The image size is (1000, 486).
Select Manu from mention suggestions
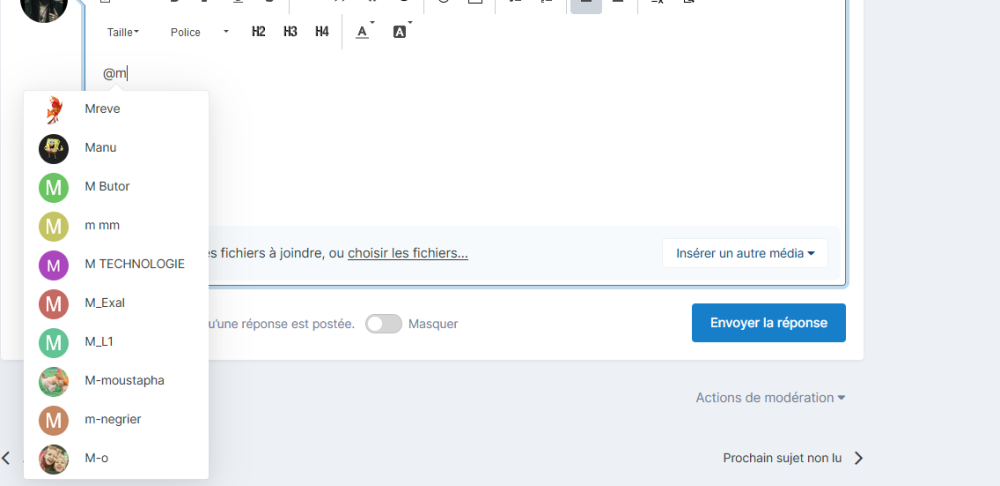pyautogui.click(x=116, y=148)
